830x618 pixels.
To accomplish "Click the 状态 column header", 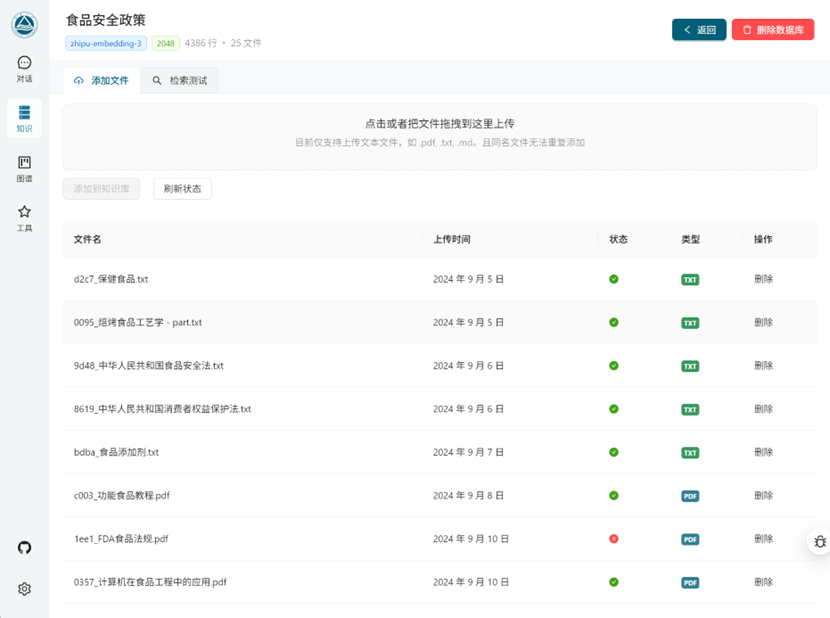I will click(x=618, y=239).
